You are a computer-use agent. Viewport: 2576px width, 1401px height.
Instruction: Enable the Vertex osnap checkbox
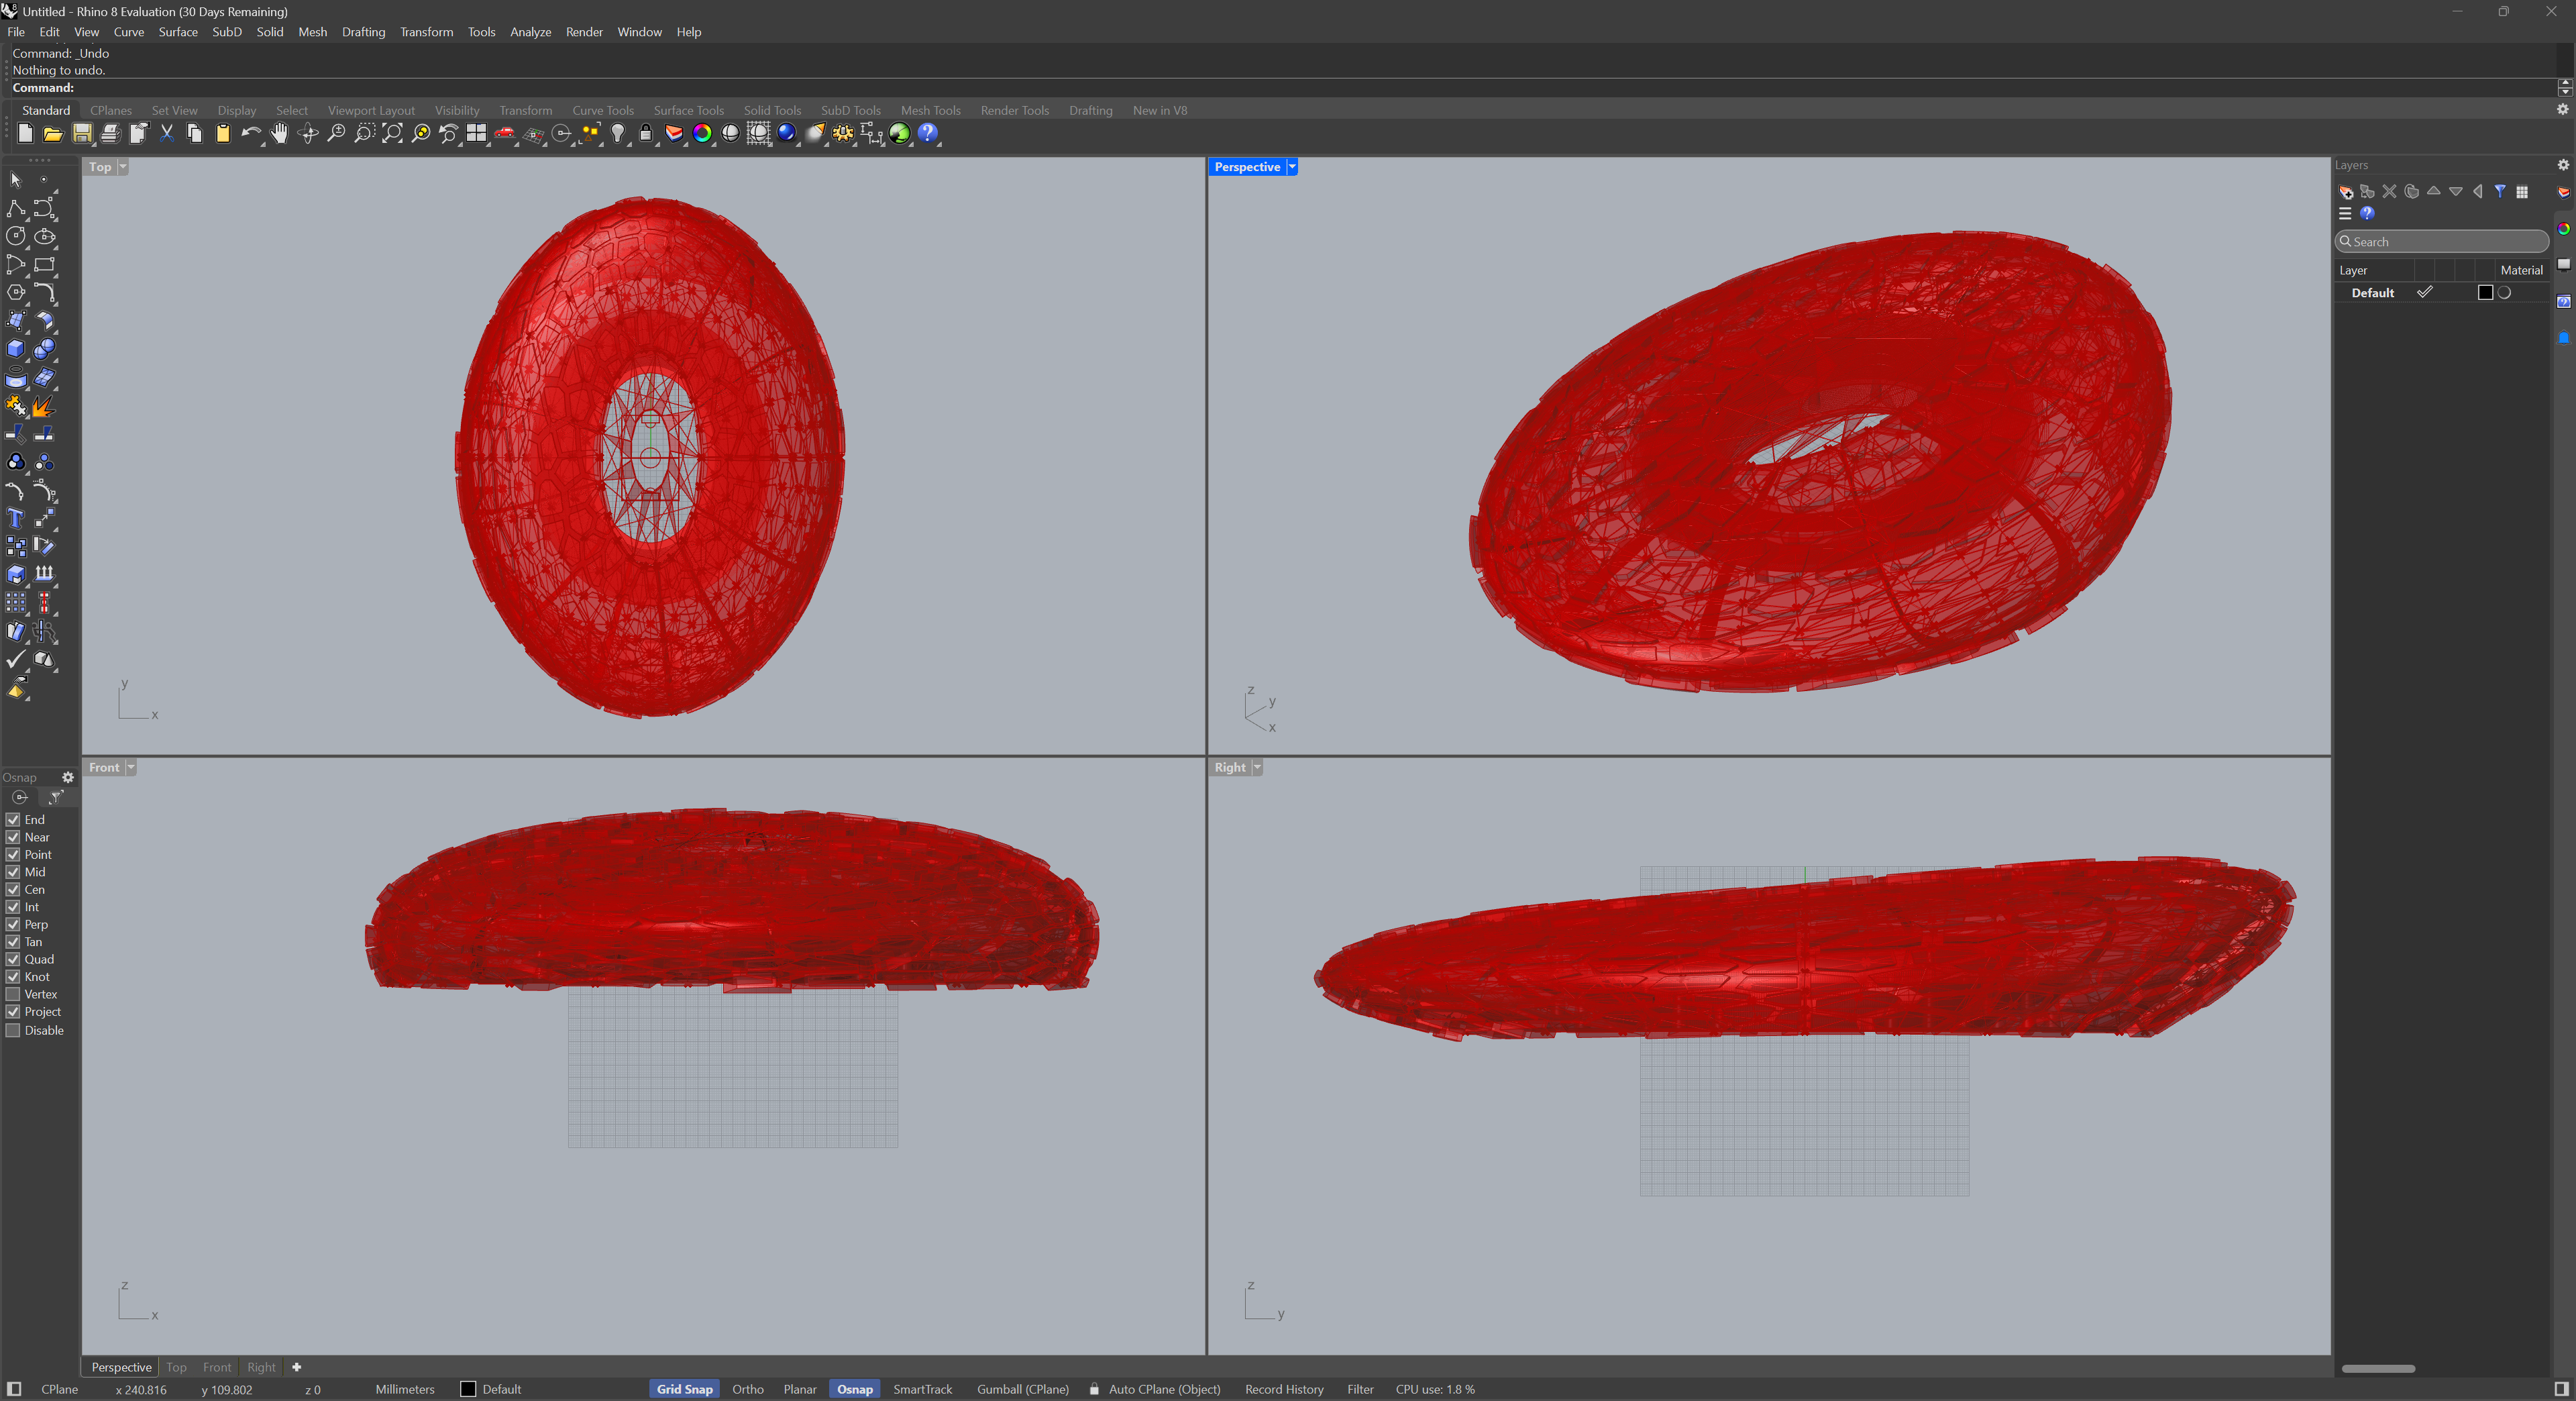13,994
